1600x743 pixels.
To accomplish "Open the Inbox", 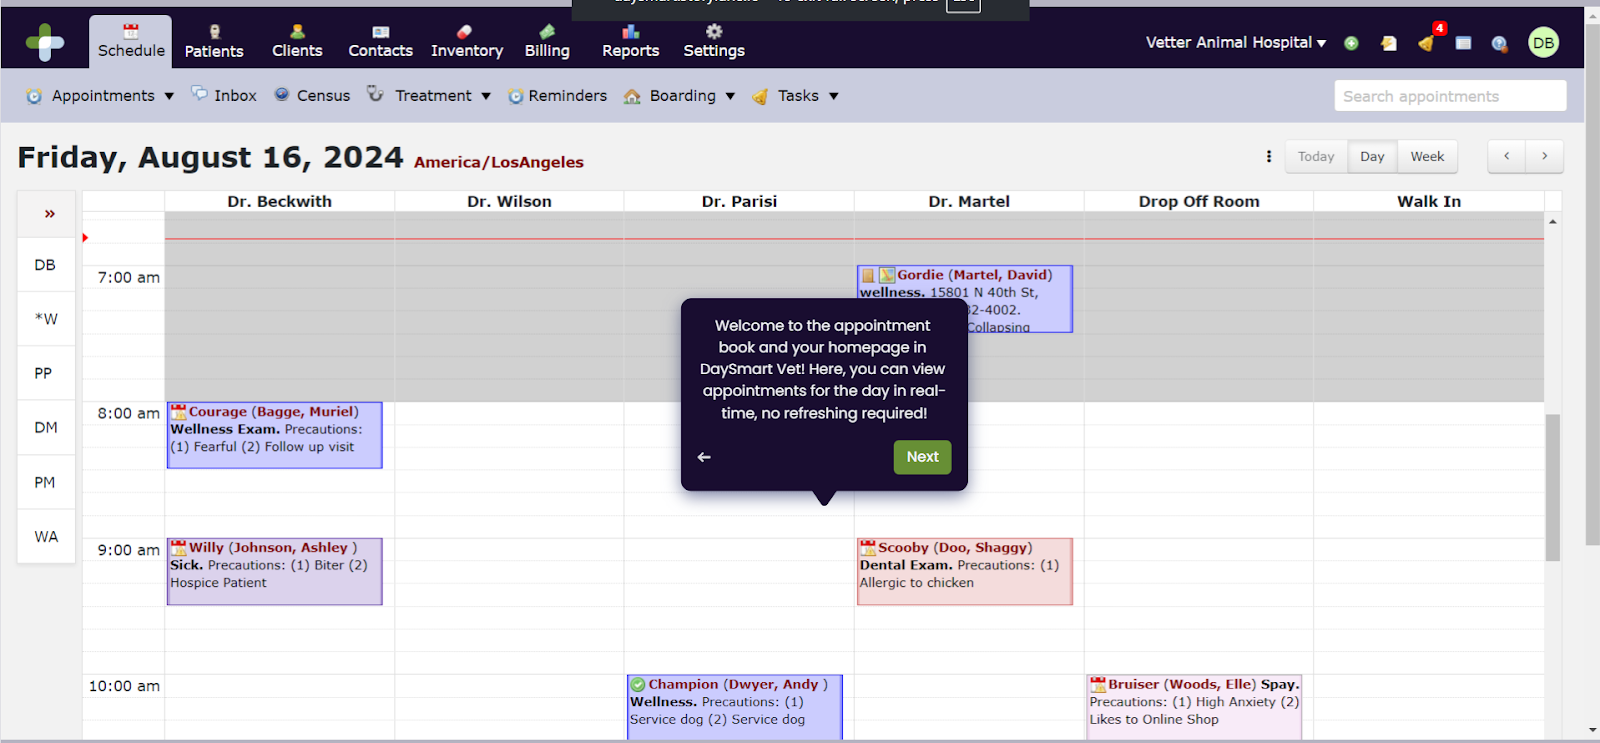I will [x=224, y=96].
